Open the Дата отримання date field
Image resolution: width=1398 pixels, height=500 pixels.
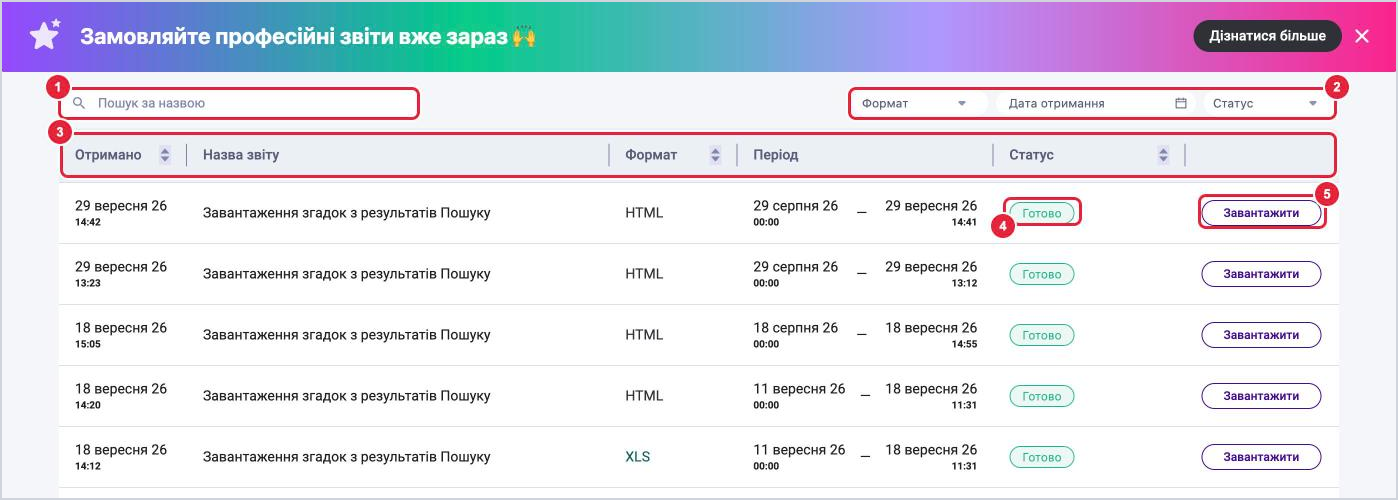[x=1098, y=103]
